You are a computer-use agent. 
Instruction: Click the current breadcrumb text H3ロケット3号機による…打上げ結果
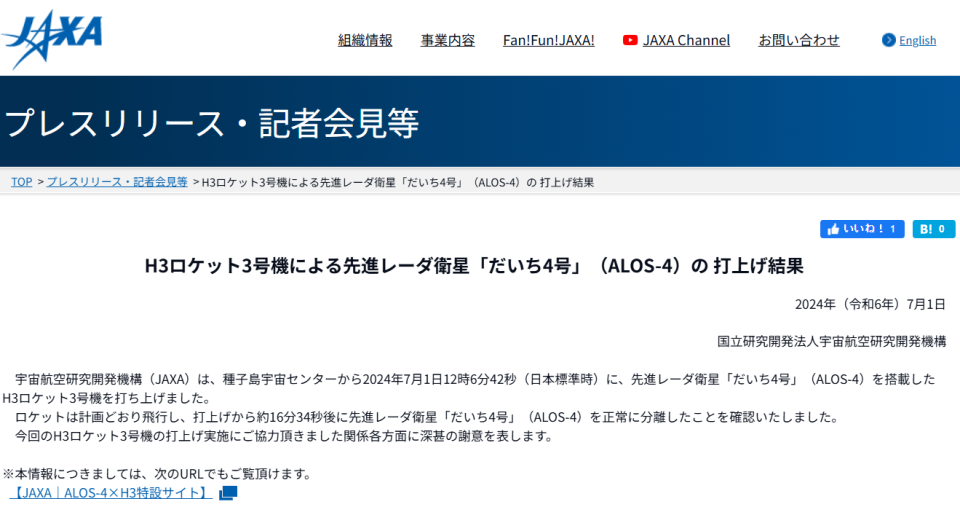tap(398, 182)
